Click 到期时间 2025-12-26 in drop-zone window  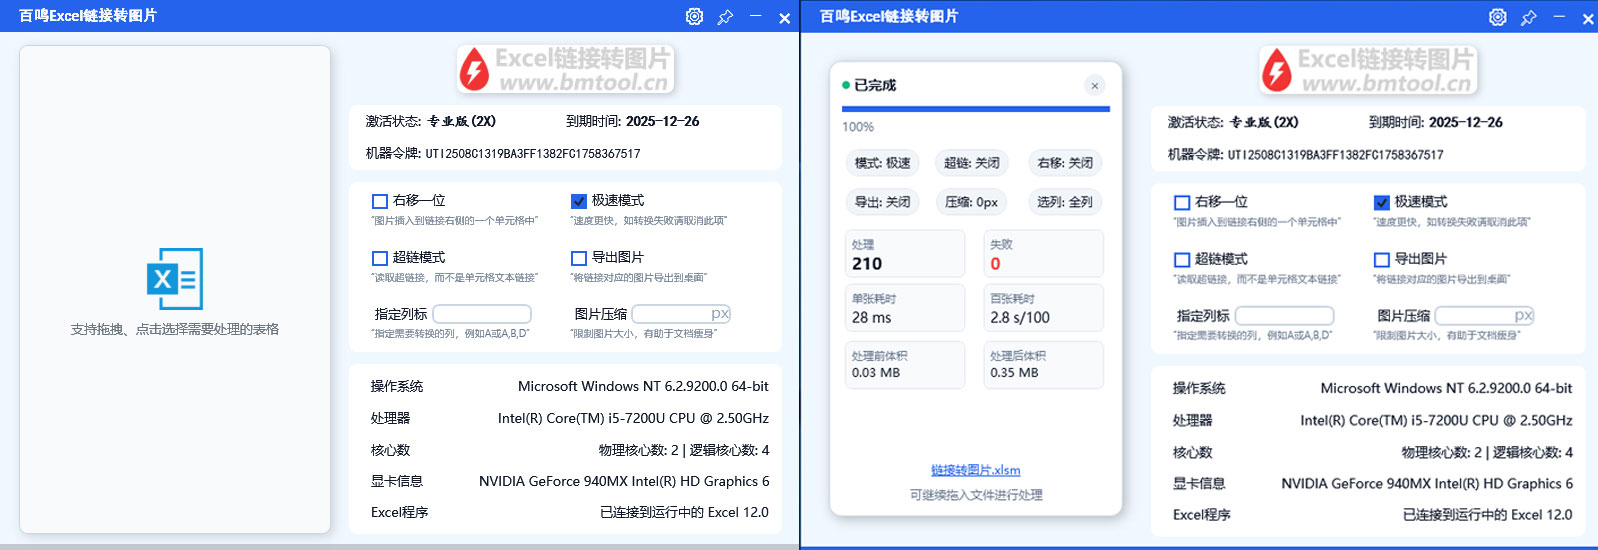633,121
